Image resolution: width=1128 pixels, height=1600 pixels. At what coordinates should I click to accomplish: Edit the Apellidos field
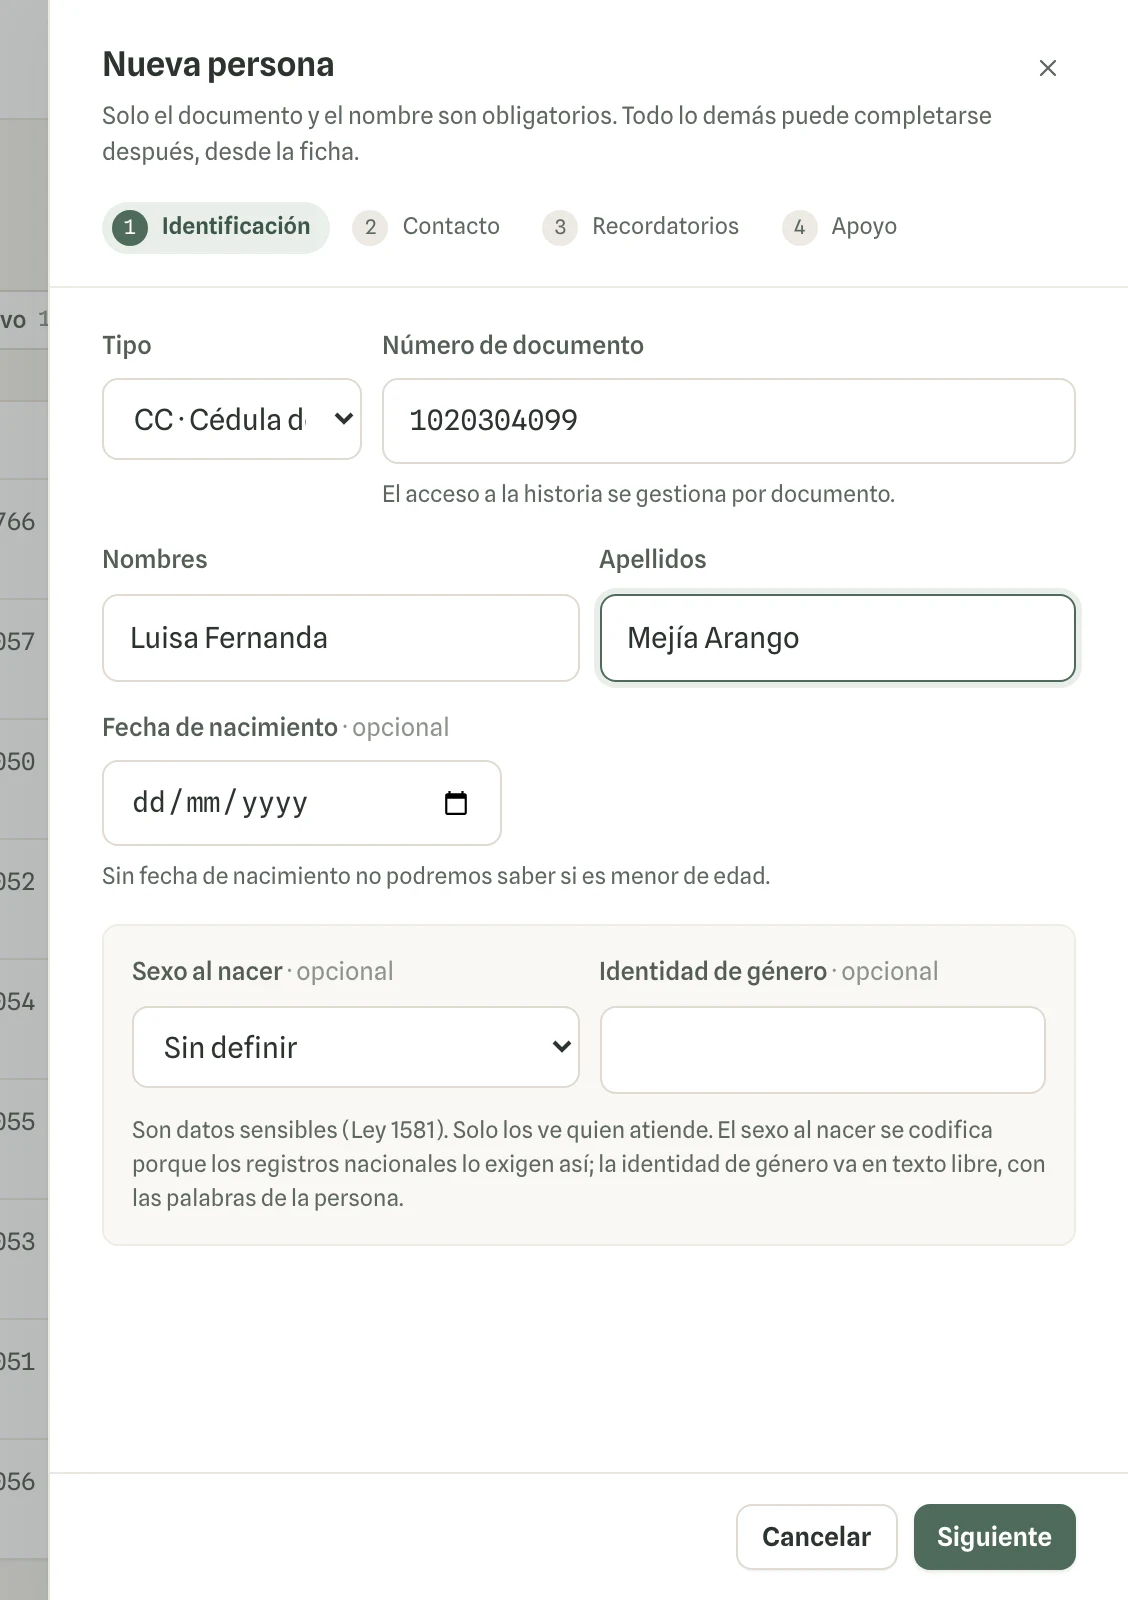pyautogui.click(x=838, y=638)
